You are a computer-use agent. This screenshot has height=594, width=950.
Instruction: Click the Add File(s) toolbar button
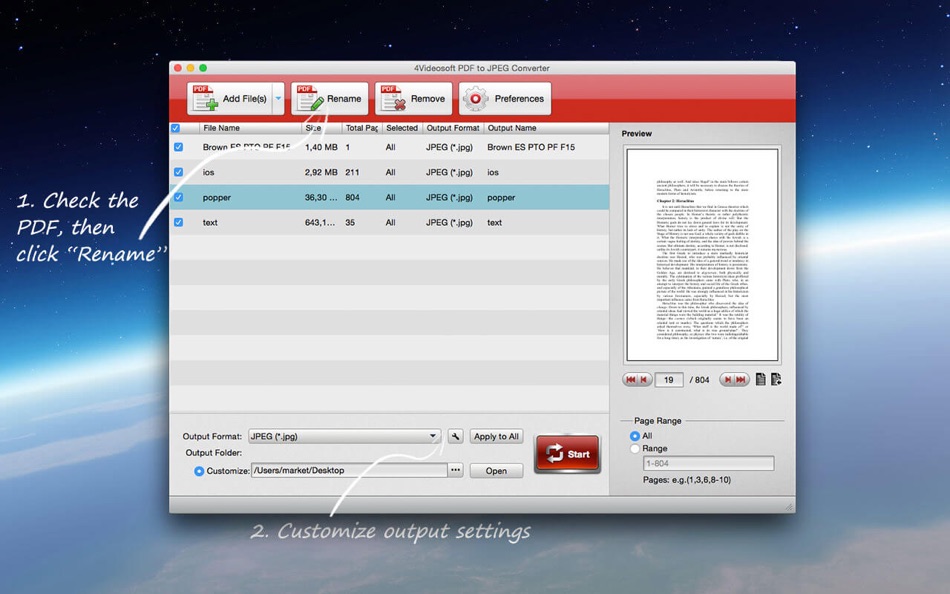[x=230, y=99]
